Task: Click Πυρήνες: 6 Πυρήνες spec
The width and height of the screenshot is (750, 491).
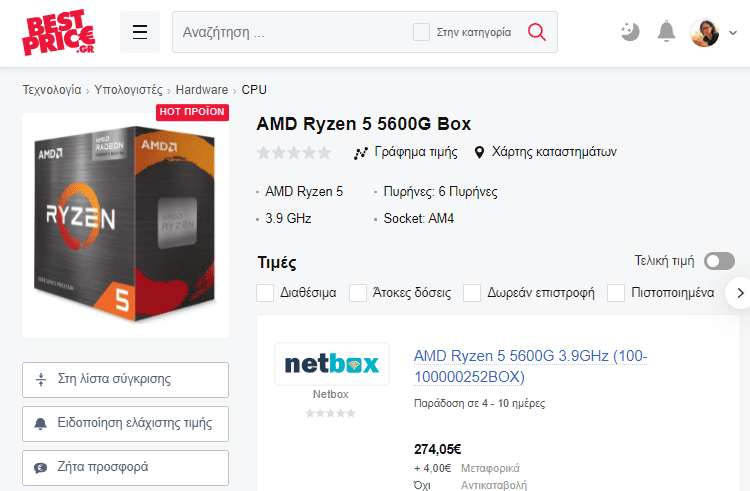Action: (x=440, y=192)
